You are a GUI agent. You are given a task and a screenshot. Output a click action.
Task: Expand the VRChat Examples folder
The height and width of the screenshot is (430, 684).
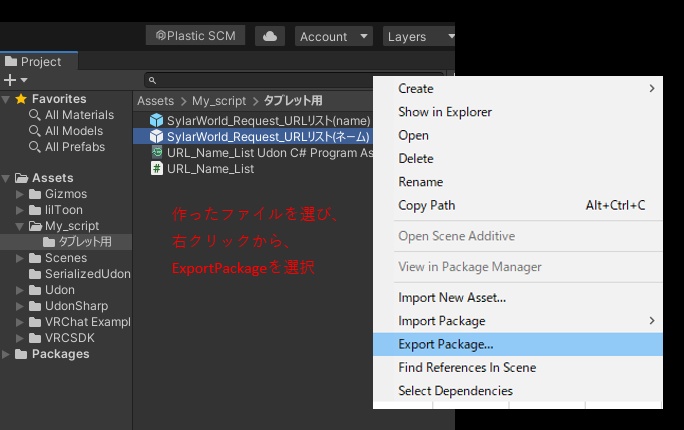pyautogui.click(x=20, y=322)
